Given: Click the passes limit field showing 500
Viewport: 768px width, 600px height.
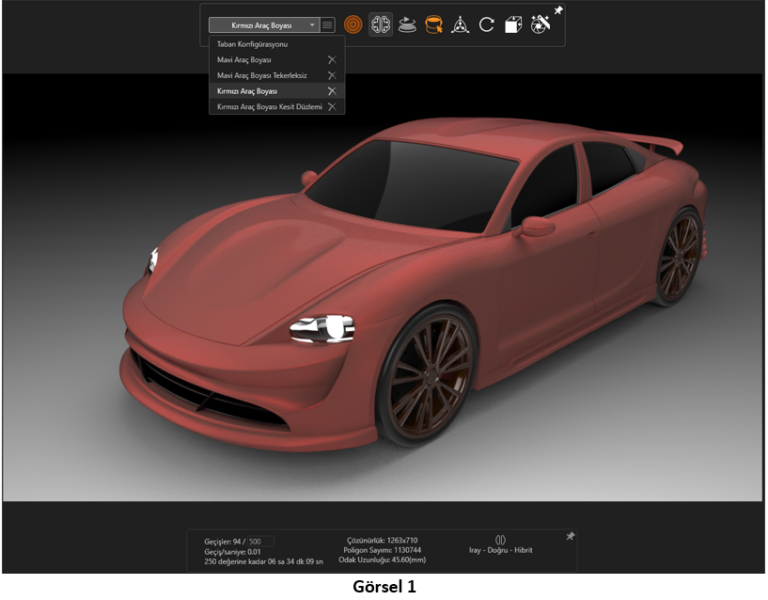Looking at the screenshot, I should pos(260,541).
